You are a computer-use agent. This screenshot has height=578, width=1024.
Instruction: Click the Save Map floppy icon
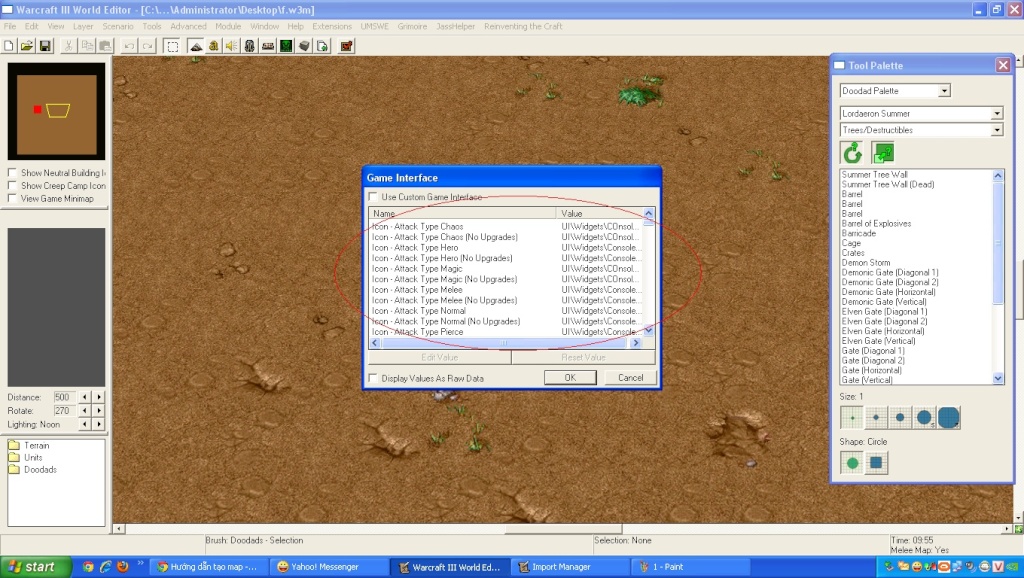click(x=45, y=46)
